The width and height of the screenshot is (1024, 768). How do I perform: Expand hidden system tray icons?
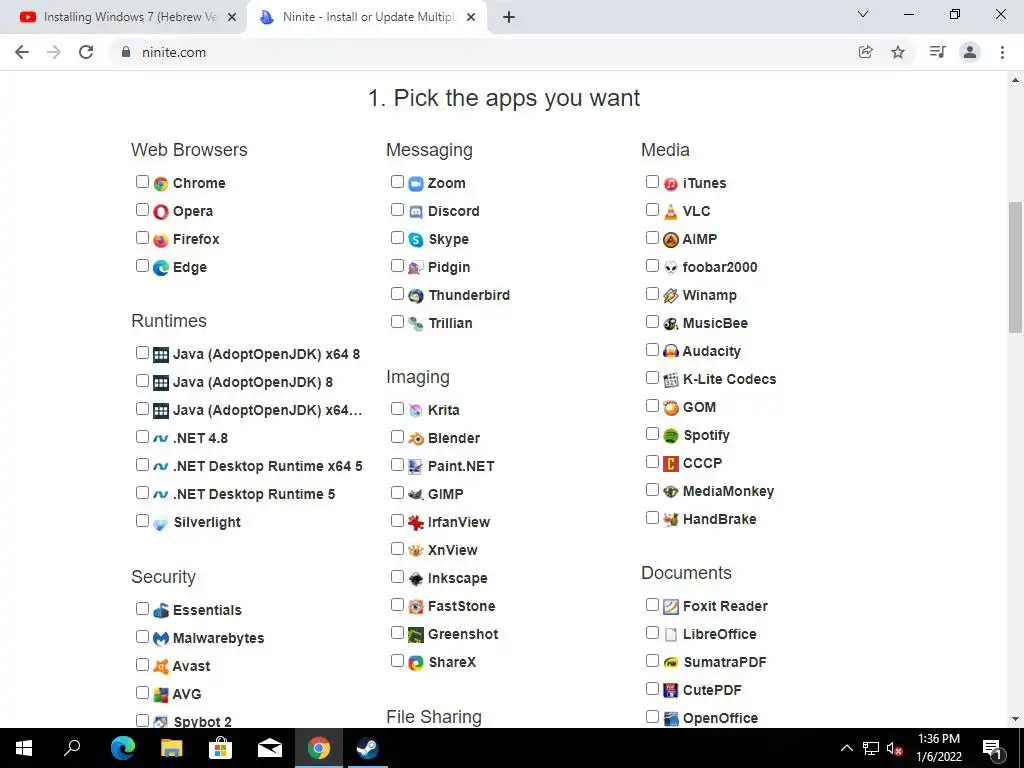point(846,748)
